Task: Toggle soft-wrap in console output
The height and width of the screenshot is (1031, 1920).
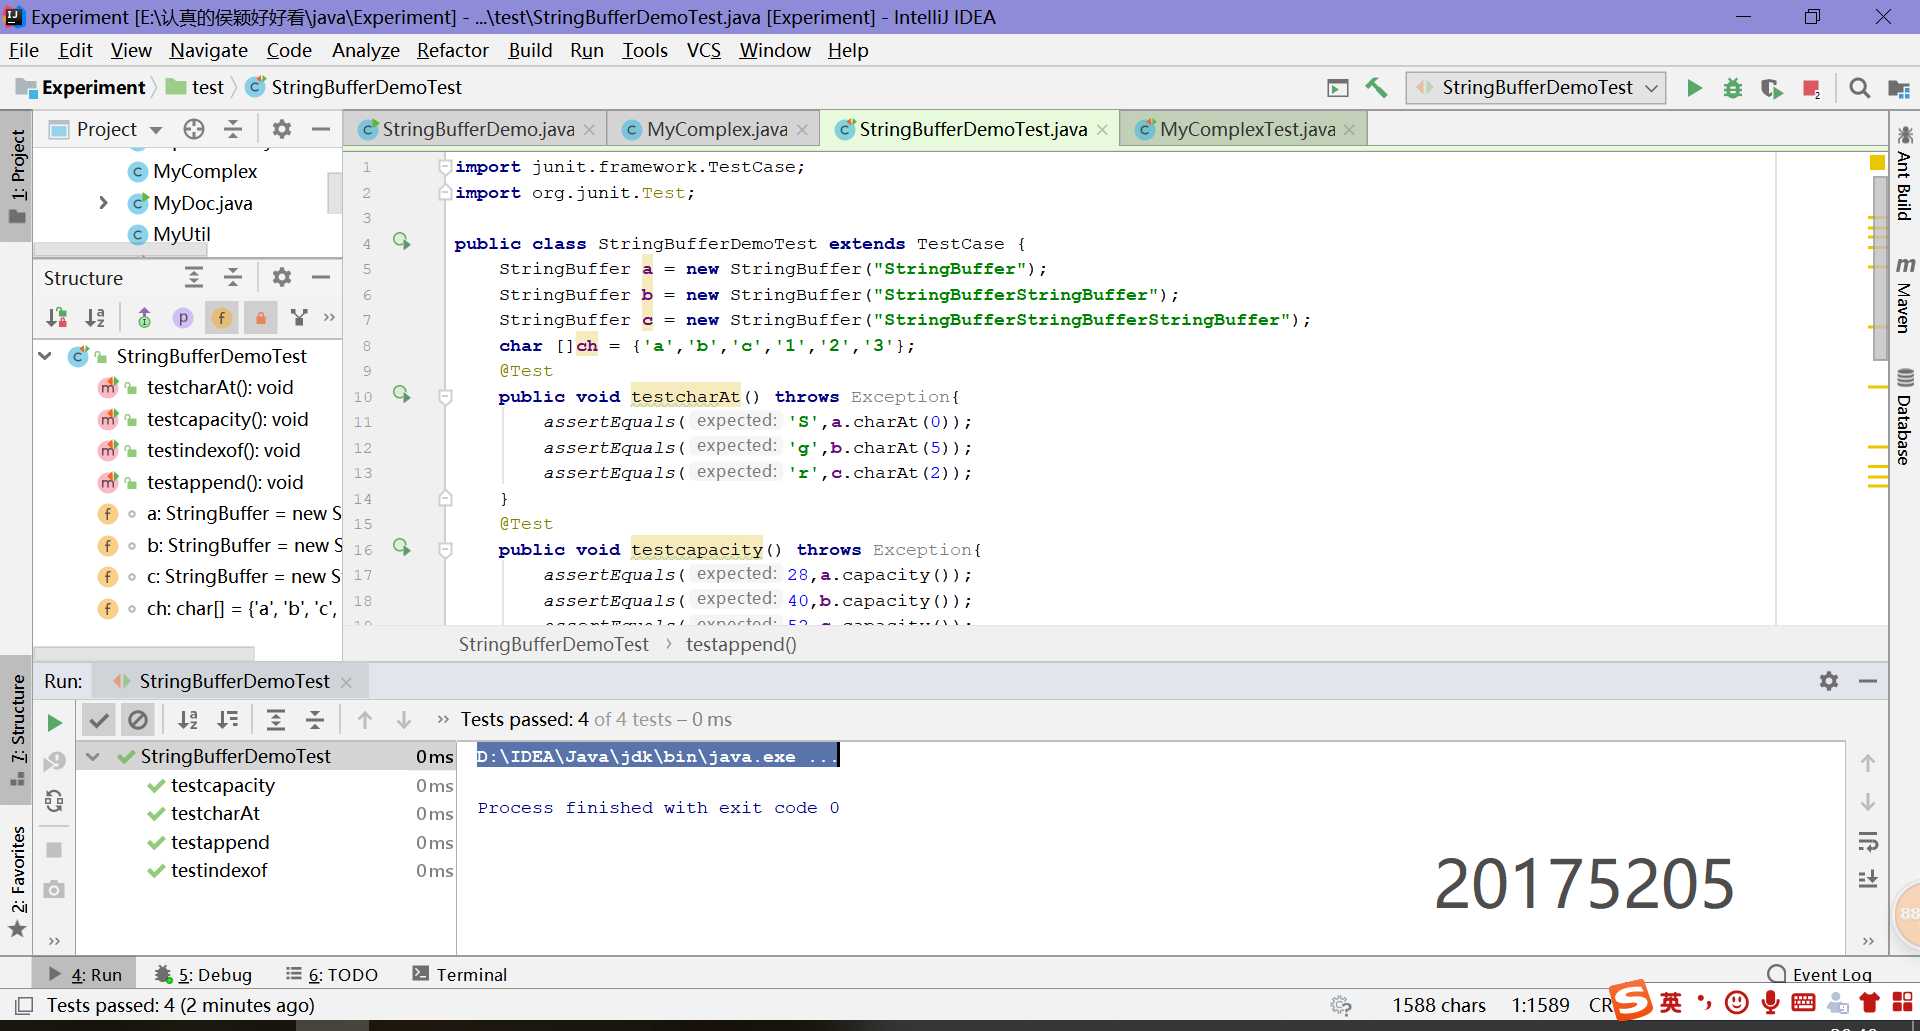Action: tap(1867, 841)
